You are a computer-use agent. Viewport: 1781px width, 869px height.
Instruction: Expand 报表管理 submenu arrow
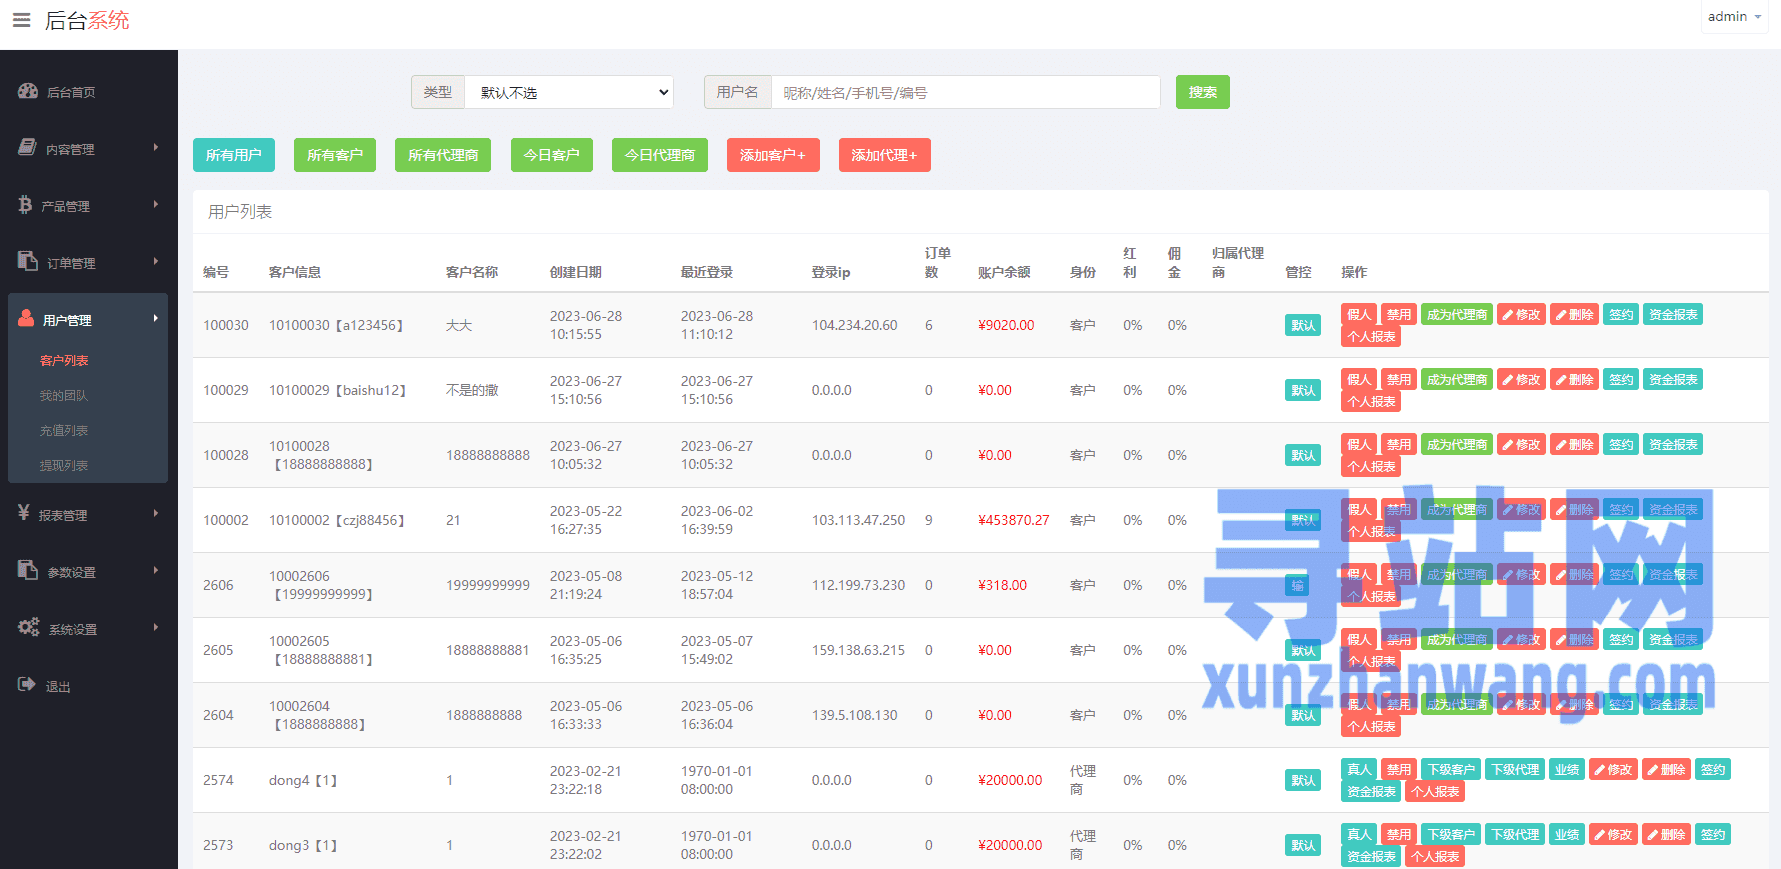click(156, 514)
